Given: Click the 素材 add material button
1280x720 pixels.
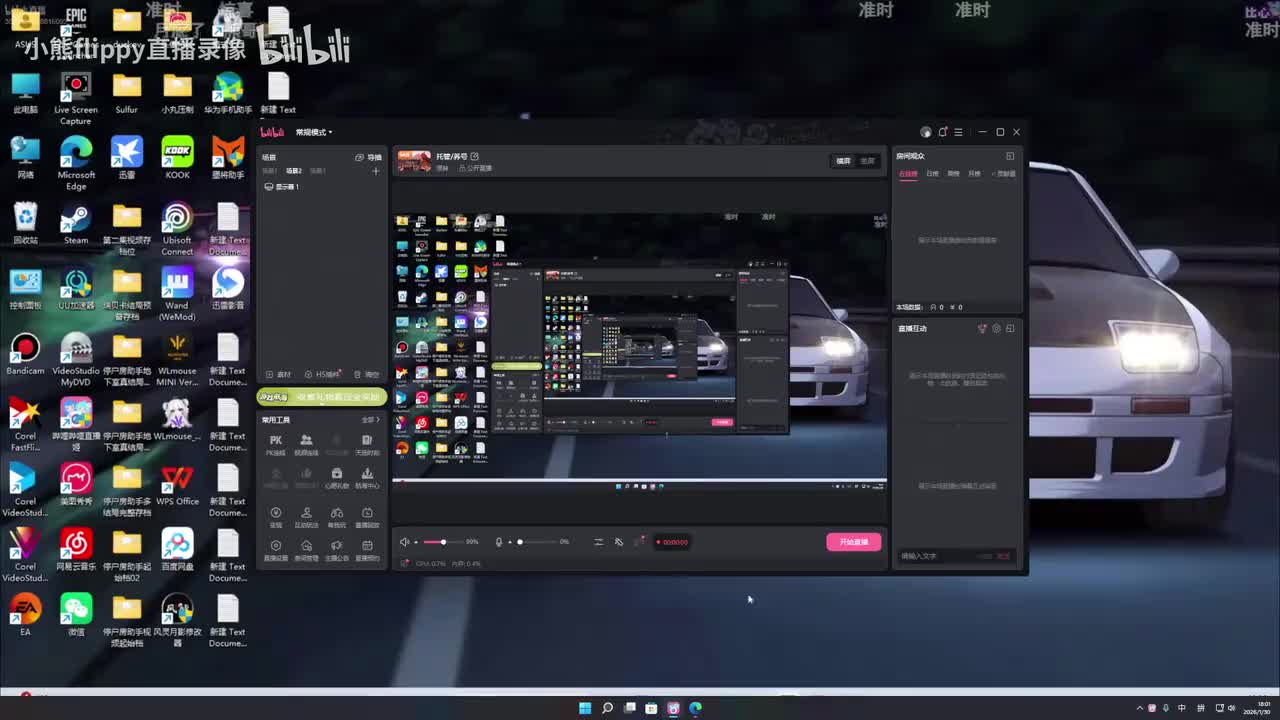Looking at the screenshot, I should [x=279, y=375].
